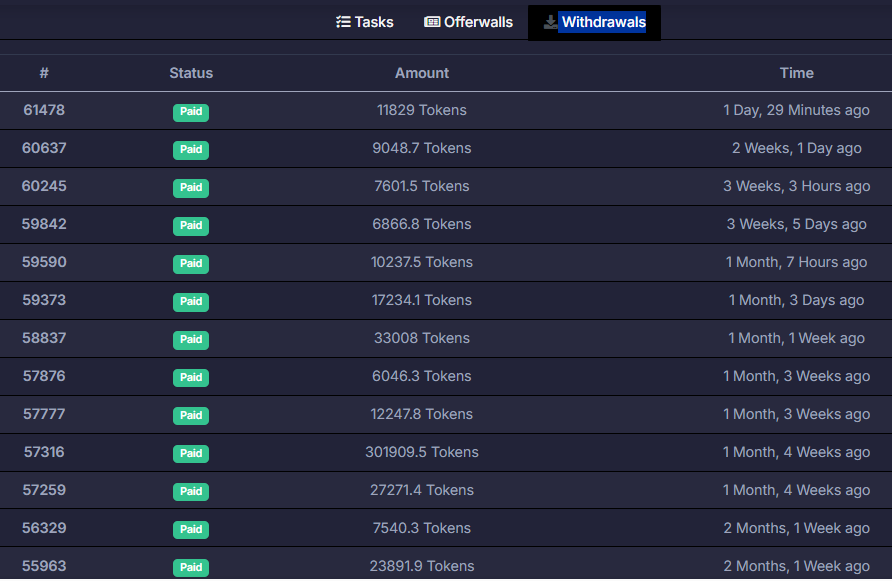
Task: Click the 1 Month, 1 Week ago time
Action: pos(796,338)
